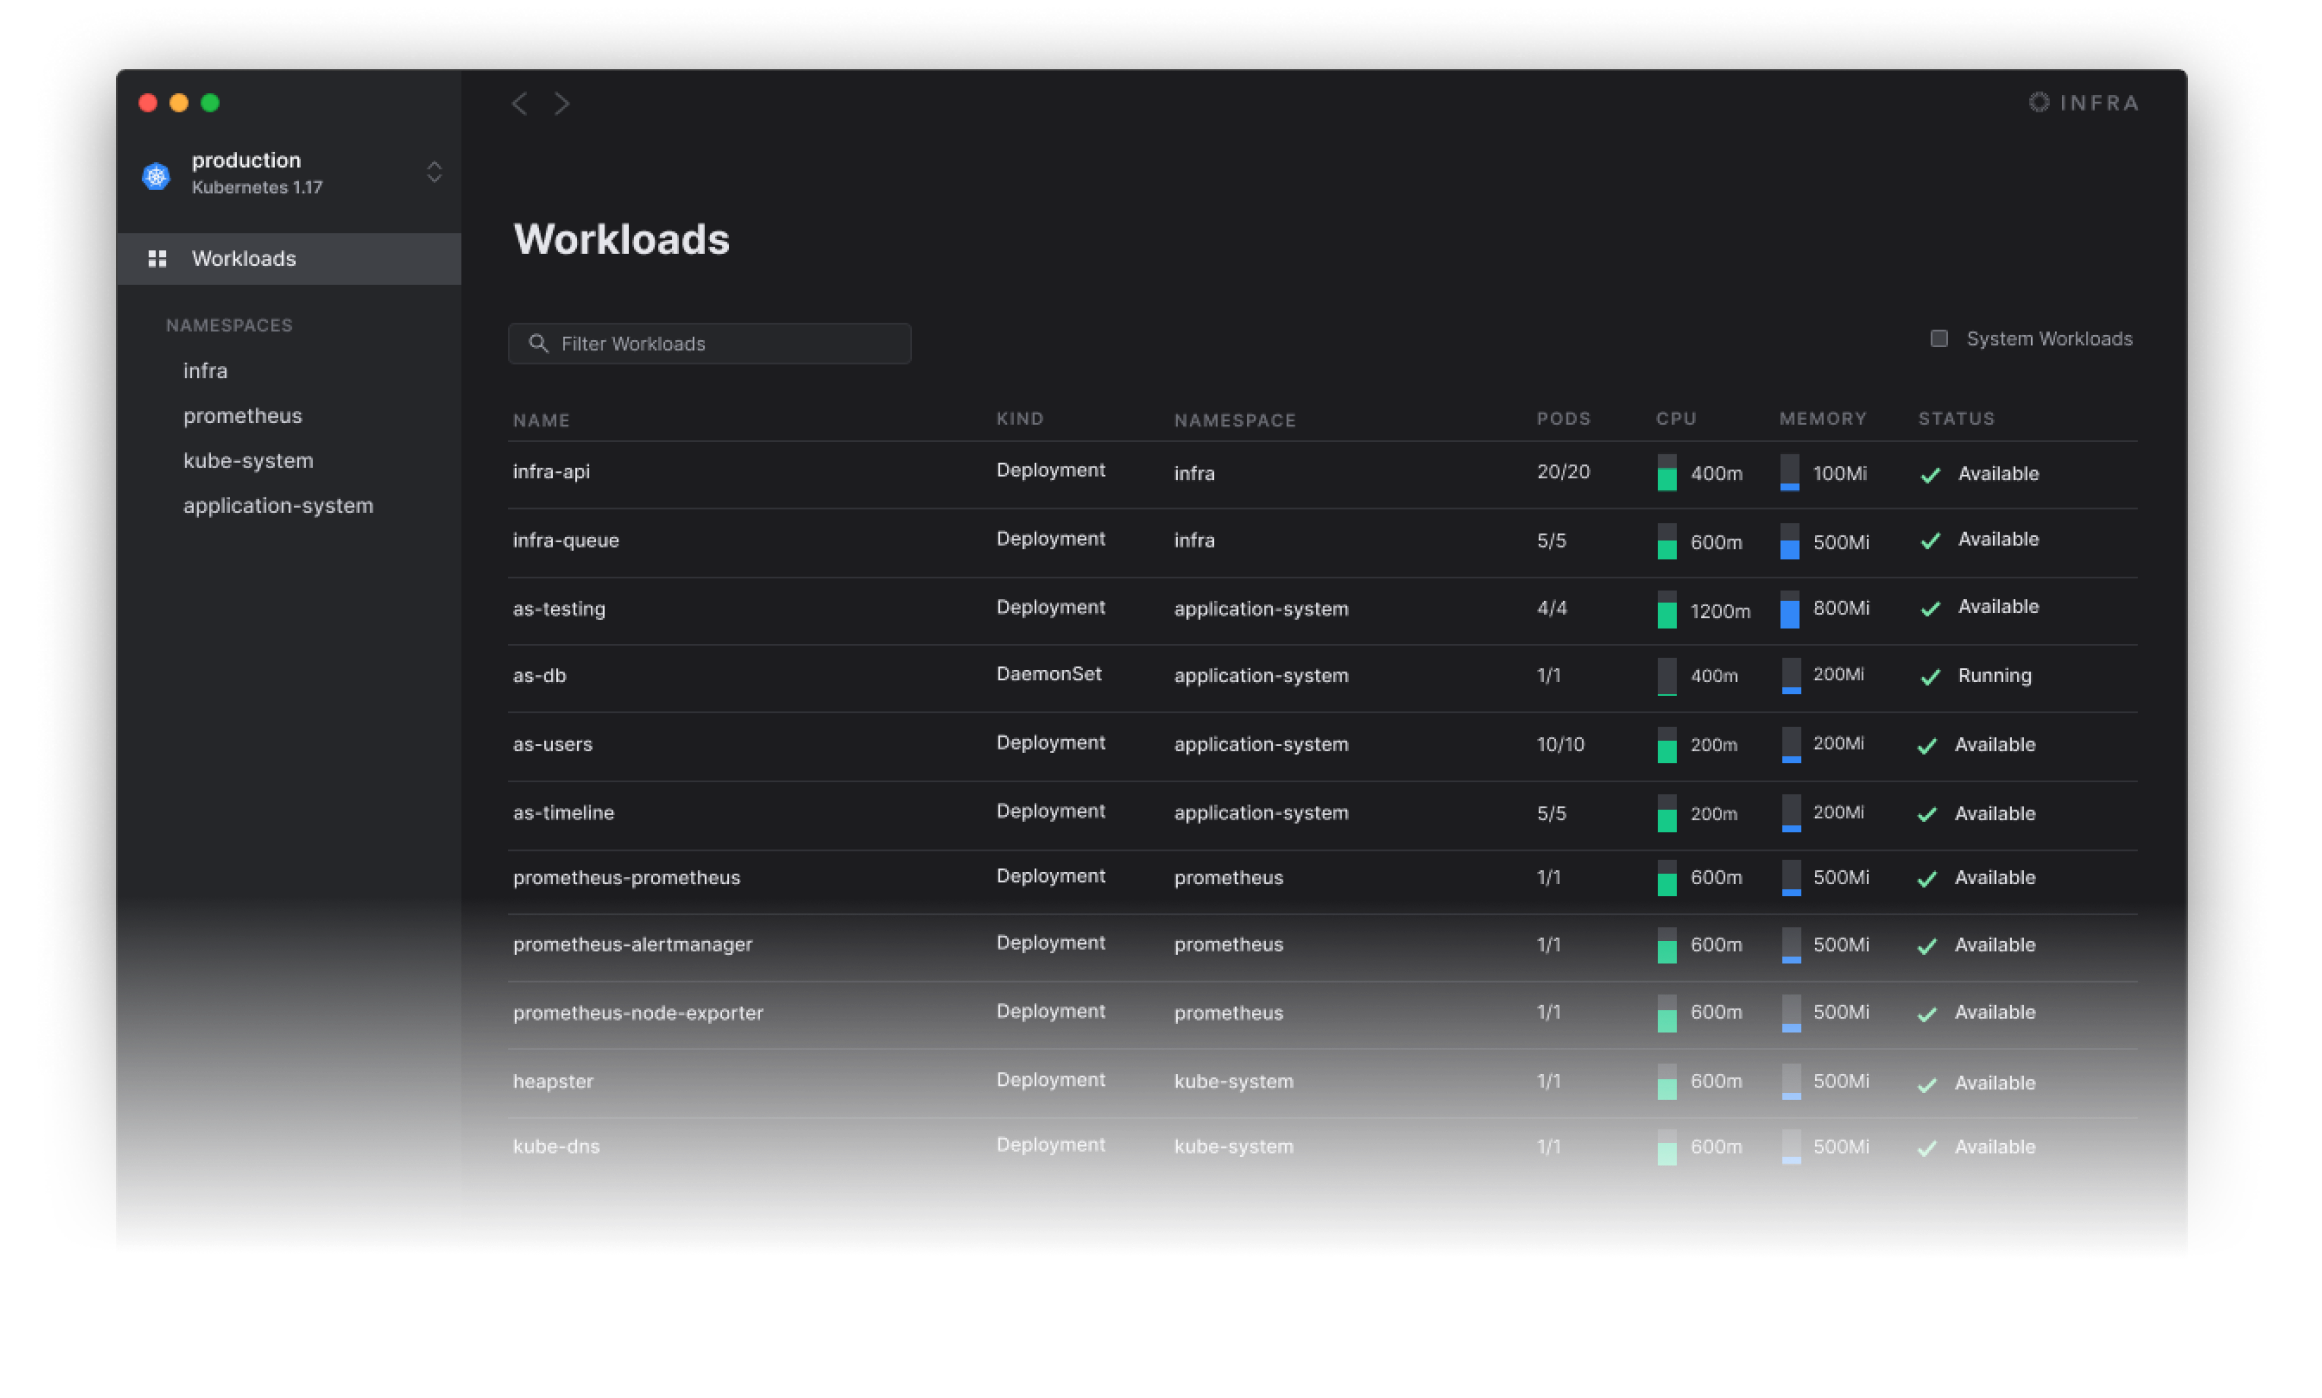This screenshot has height=1398, width=2322.
Task: Open sorting options on the NAME column header
Action: 541,420
